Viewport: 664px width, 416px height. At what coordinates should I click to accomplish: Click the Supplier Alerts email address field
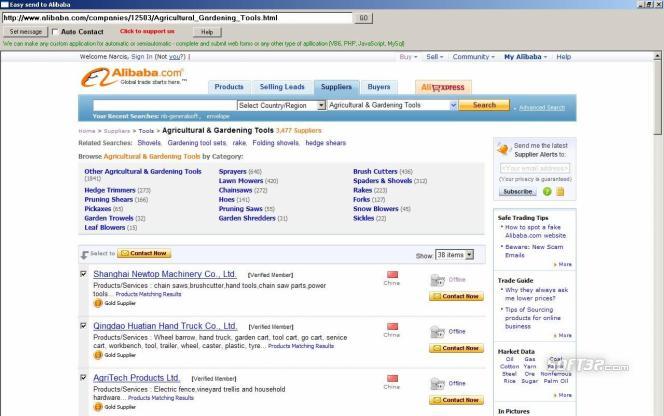tap(535, 168)
